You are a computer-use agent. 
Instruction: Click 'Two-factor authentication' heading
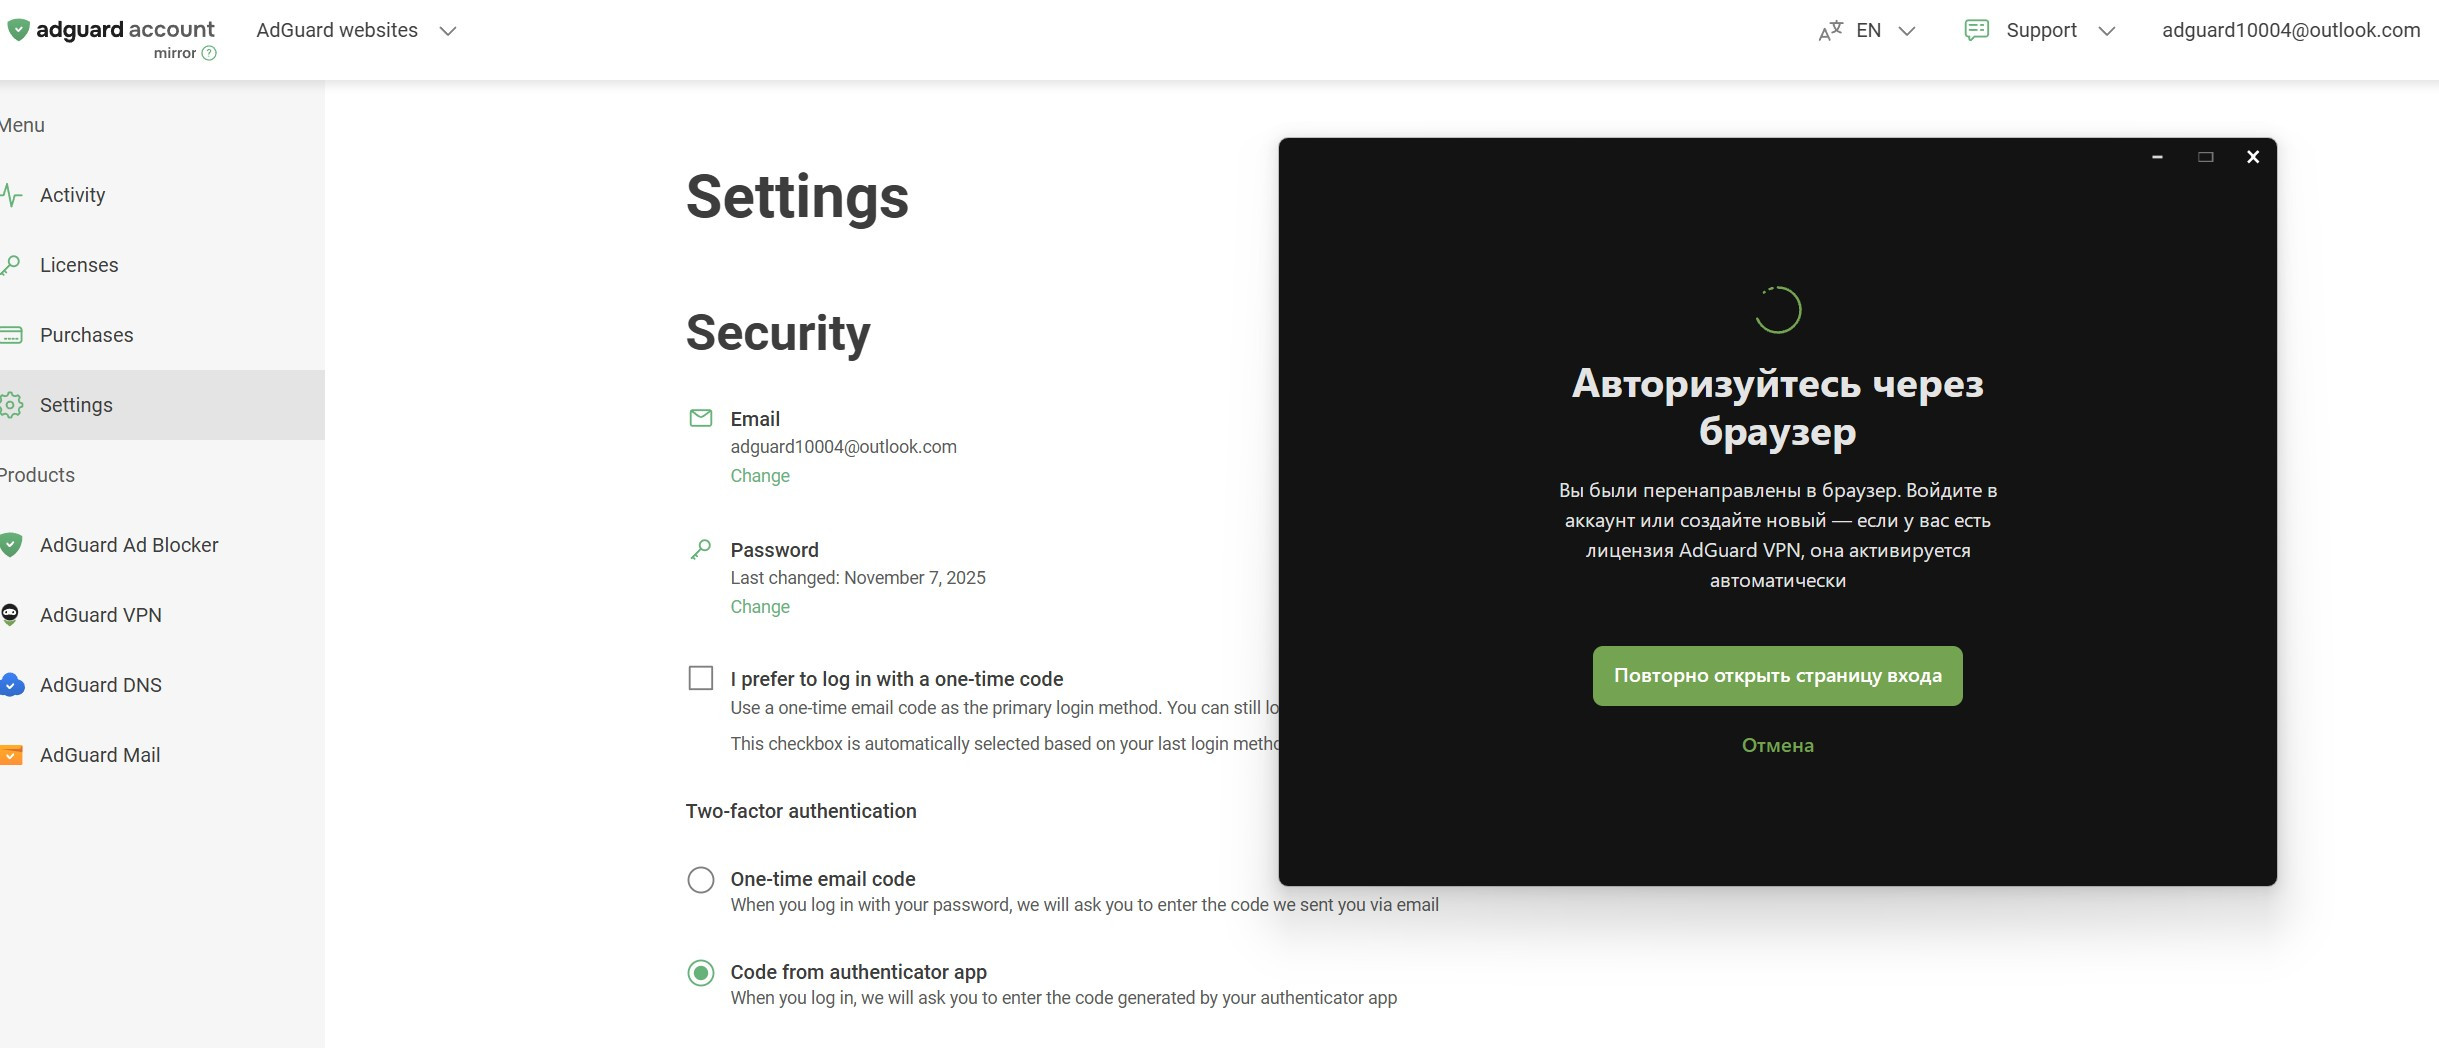click(x=801, y=811)
